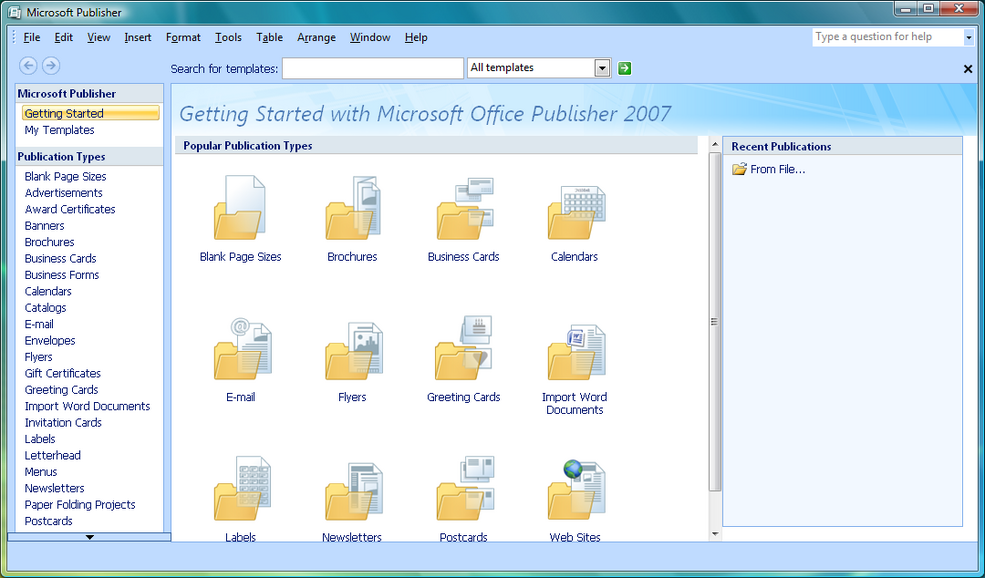The height and width of the screenshot is (578, 985).
Task: Select Labels in the sidebar list
Action: (40, 439)
